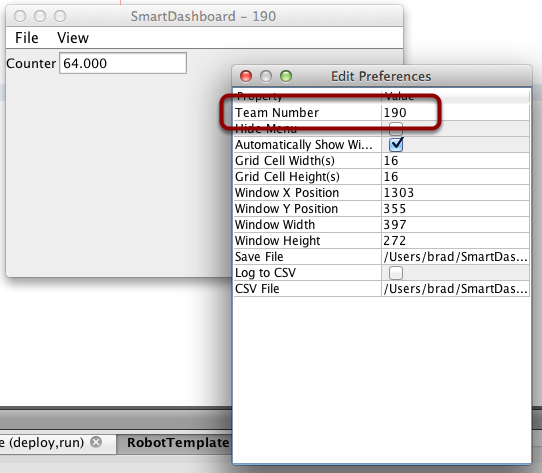The height and width of the screenshot is (473, 542).
Task: Minimize the Edit Preferences window
Action: pos(266,76)
